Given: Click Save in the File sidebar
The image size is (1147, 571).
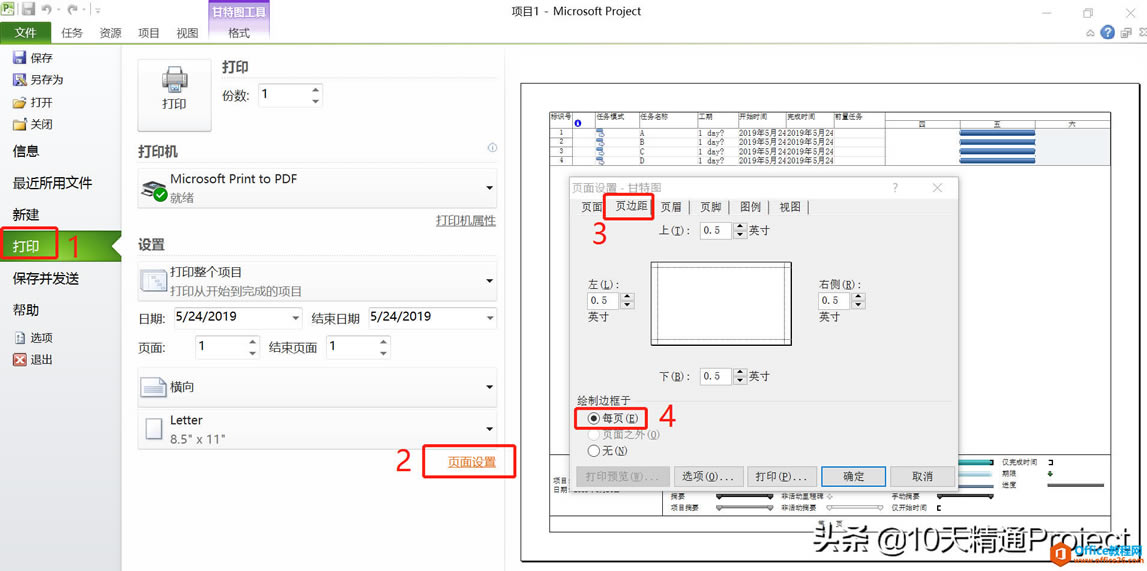Looking at the screenshot, I should 33,58.
